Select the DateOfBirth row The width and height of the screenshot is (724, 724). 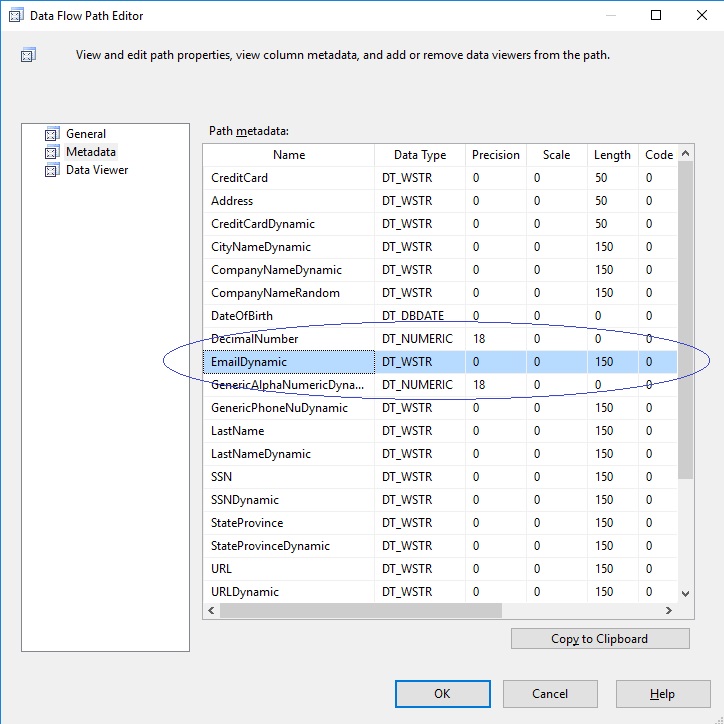pyautogui.click(x=440, y=316)
